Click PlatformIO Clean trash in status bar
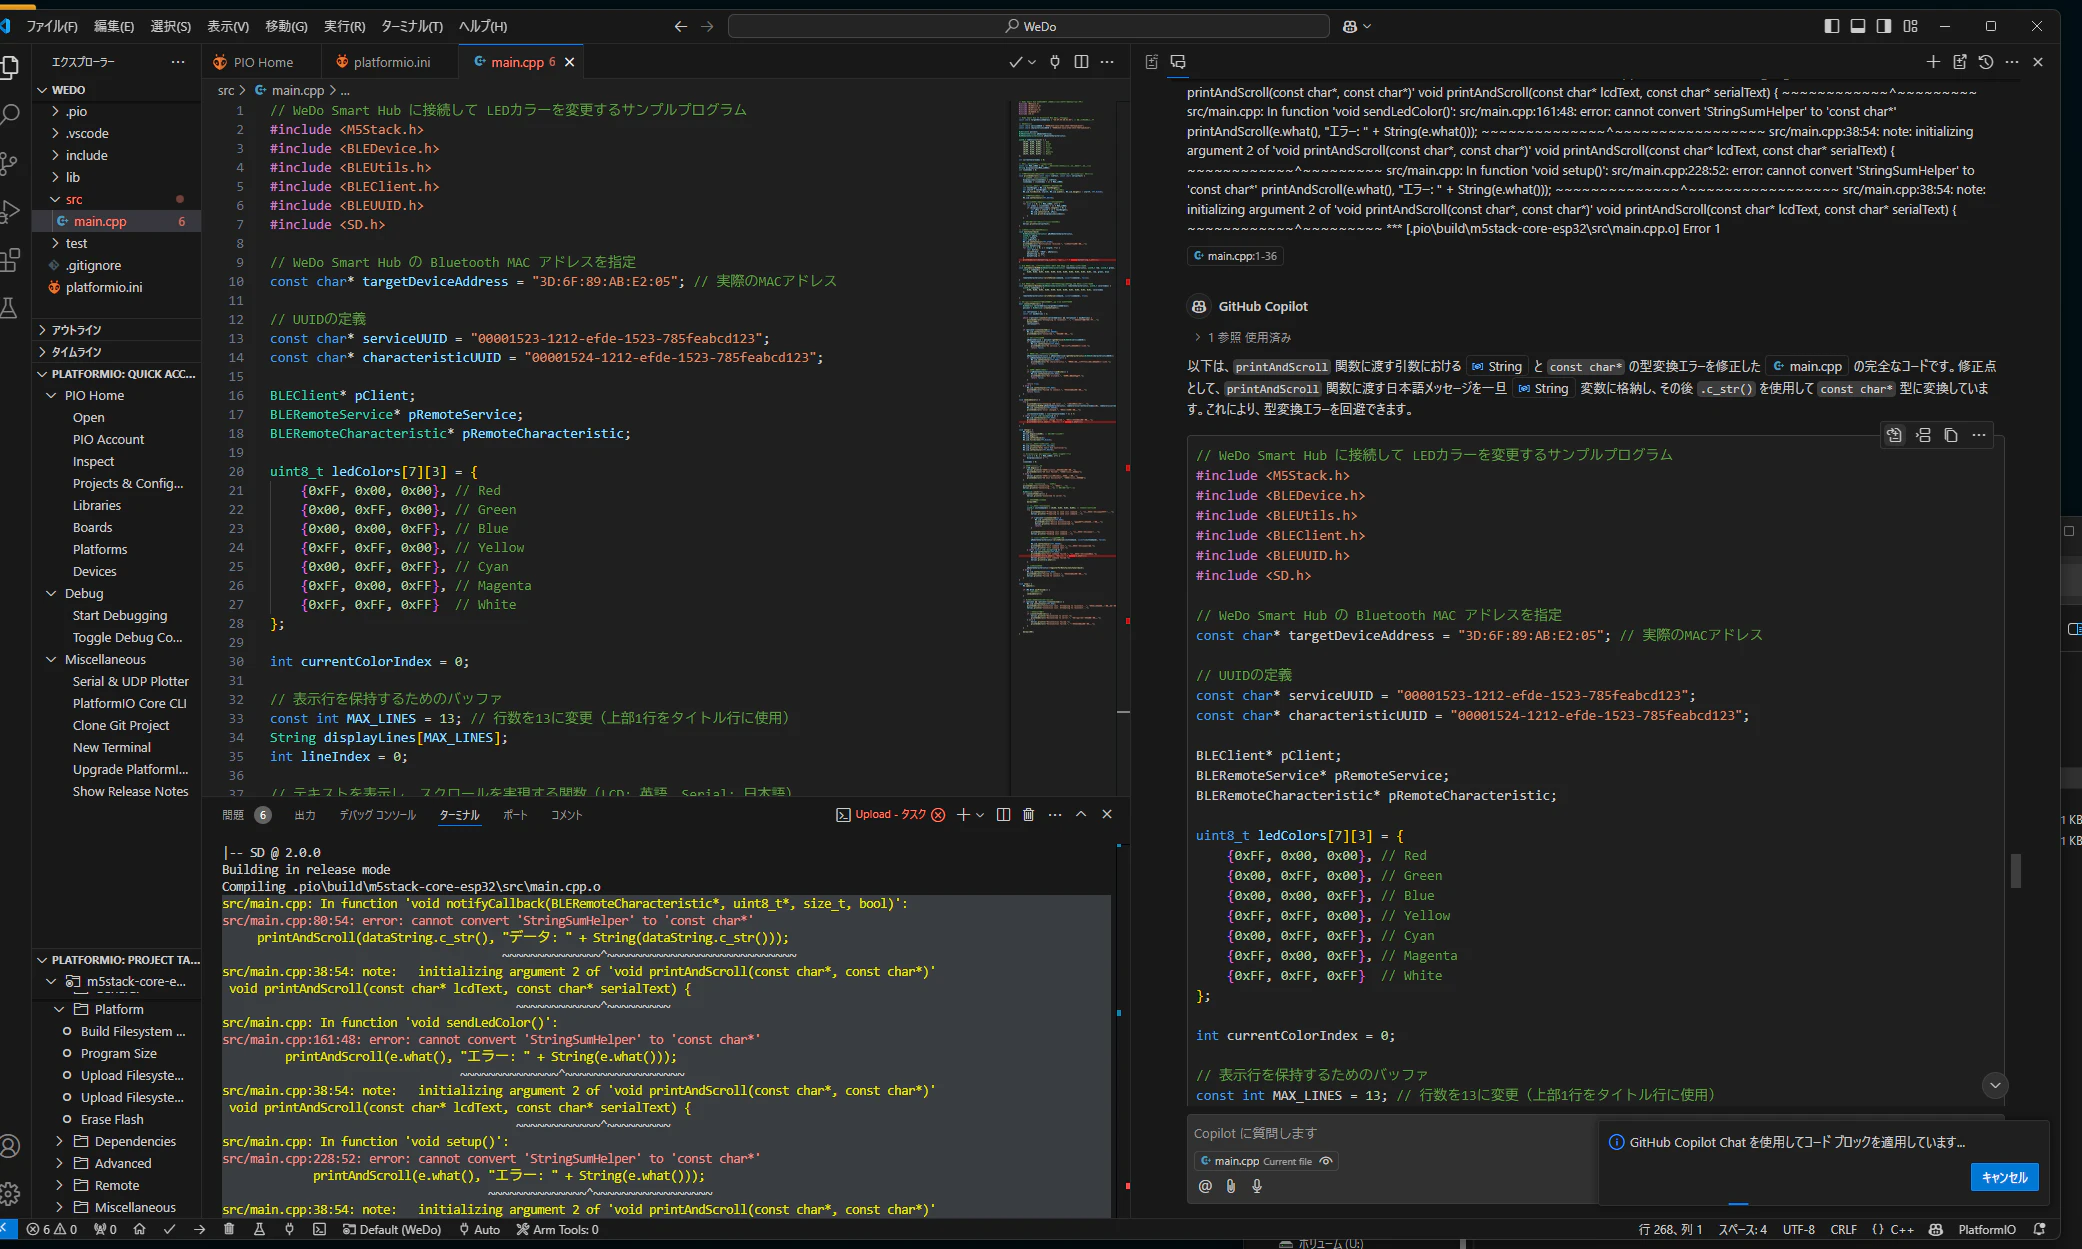 (x=229, y=1229)
